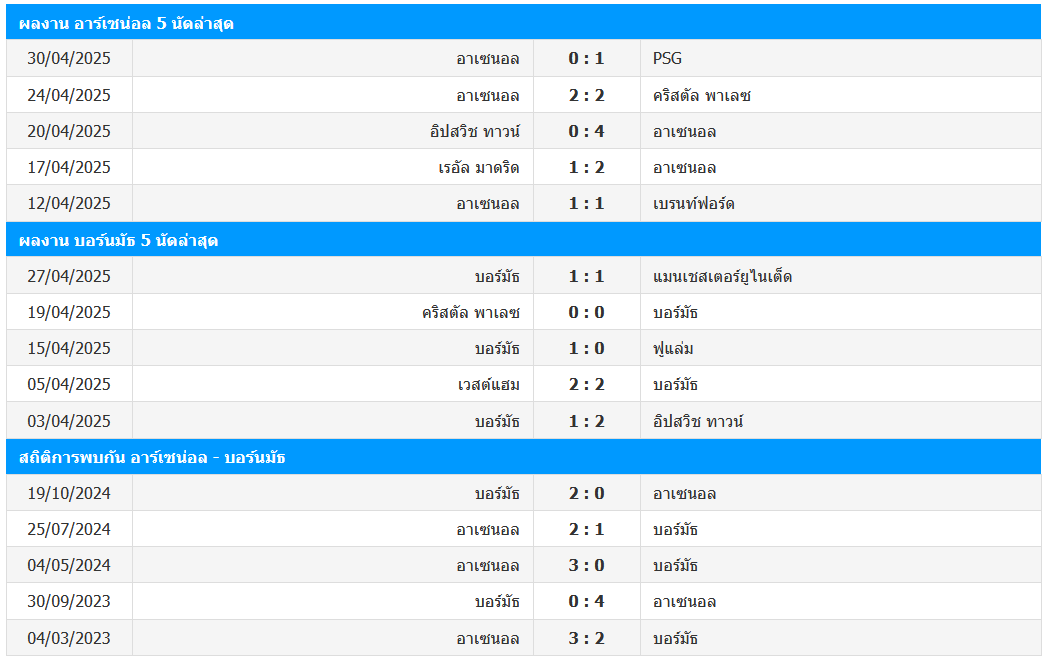Click 0 : 0 score on 19/04/2025
This screenshot has width=1042, height=660.
pos(587,312)
